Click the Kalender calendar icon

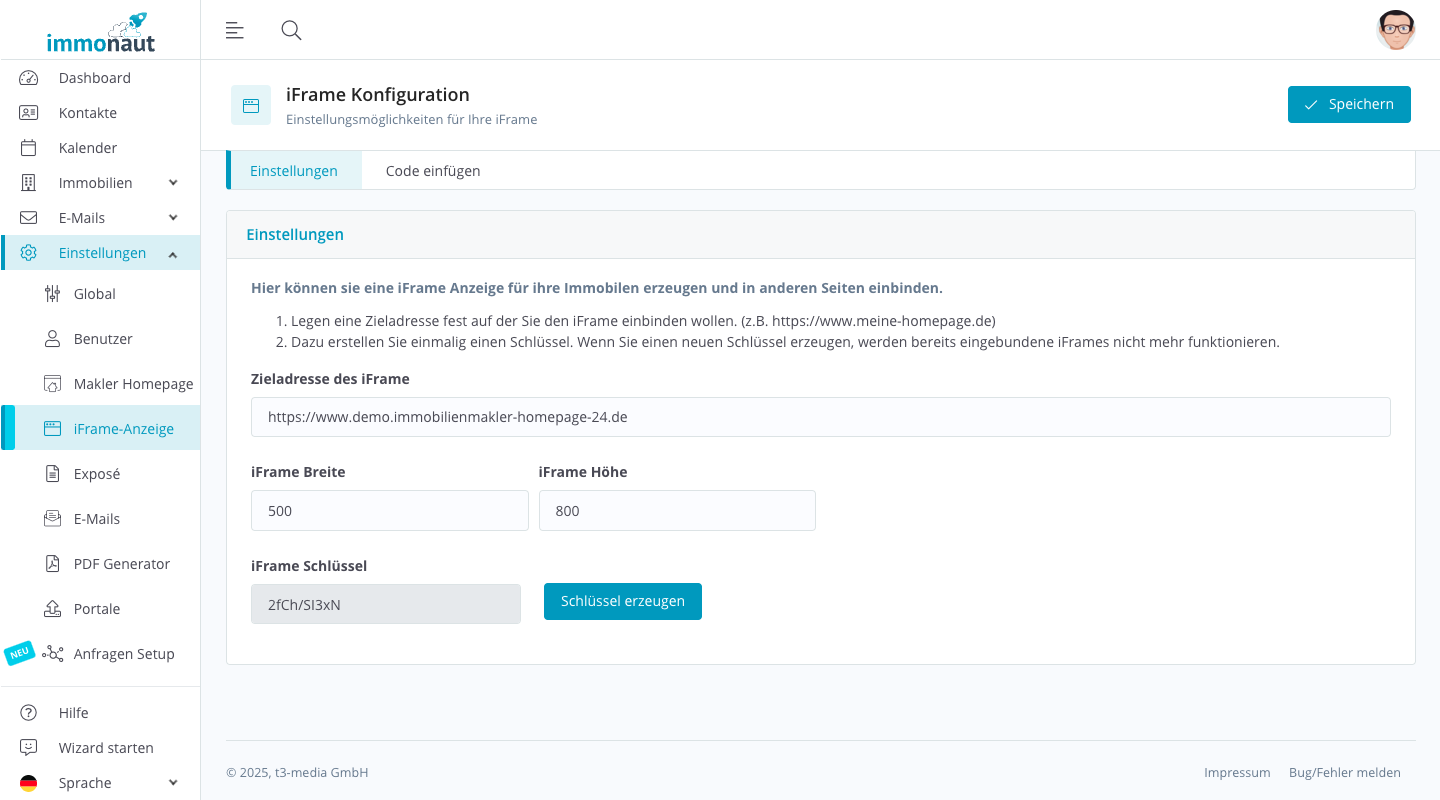coord(28,148)
